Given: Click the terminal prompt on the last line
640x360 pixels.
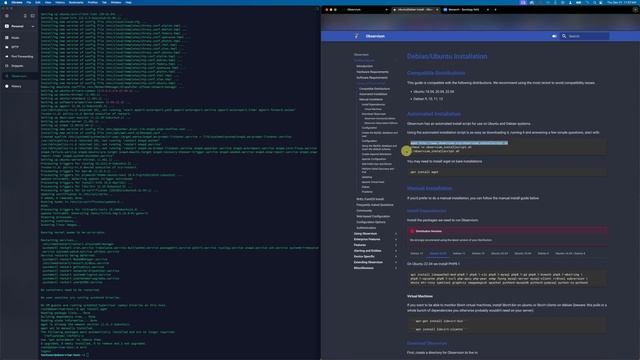Looking at the screenshot, I should (x=64, y=355).
